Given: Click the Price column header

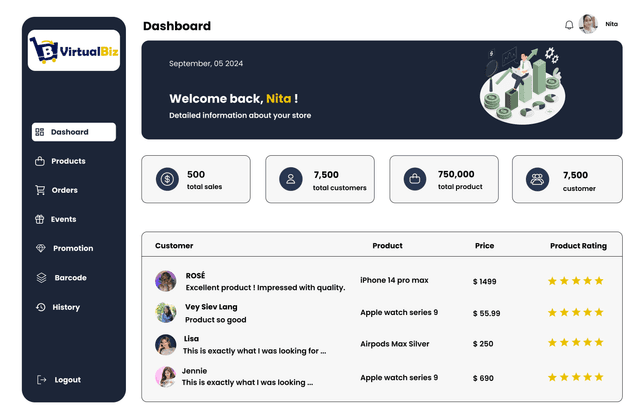Looking at the screenshot, I should [x=484, y=245].
